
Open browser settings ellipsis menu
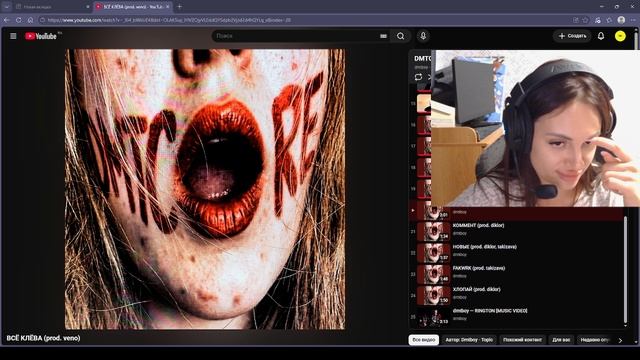633,20
